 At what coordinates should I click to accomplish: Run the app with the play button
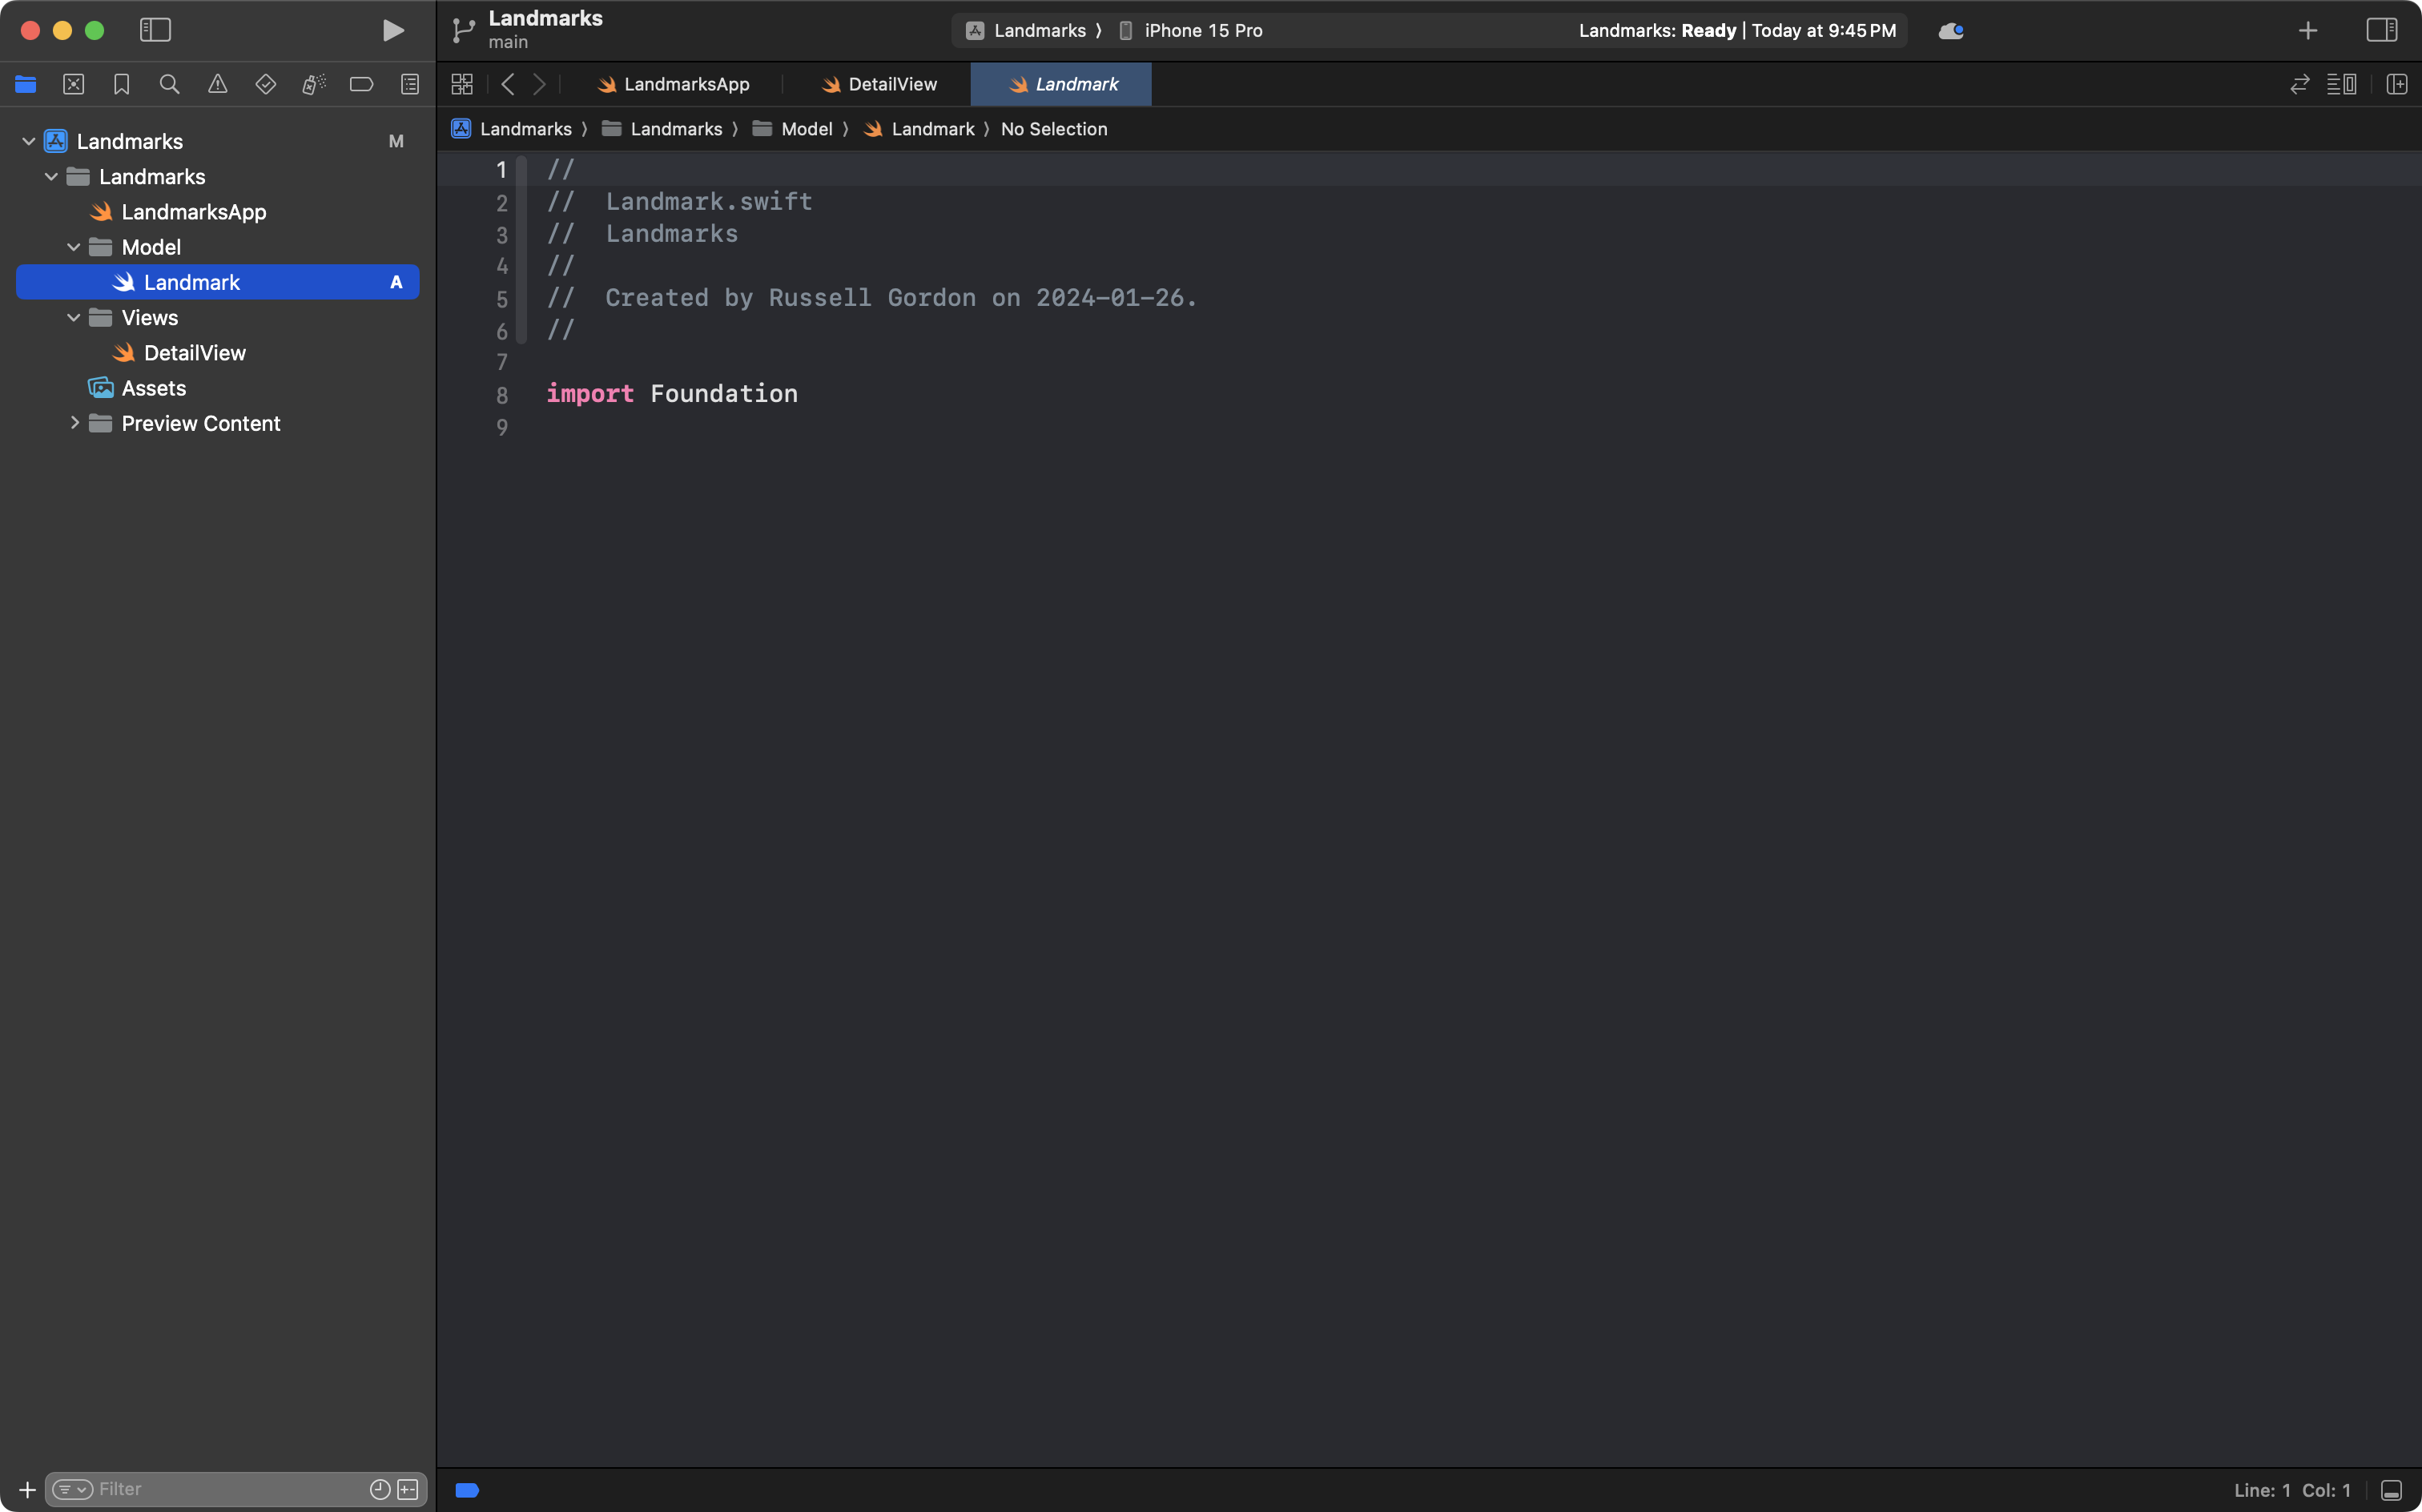click(x=393, y=30)
